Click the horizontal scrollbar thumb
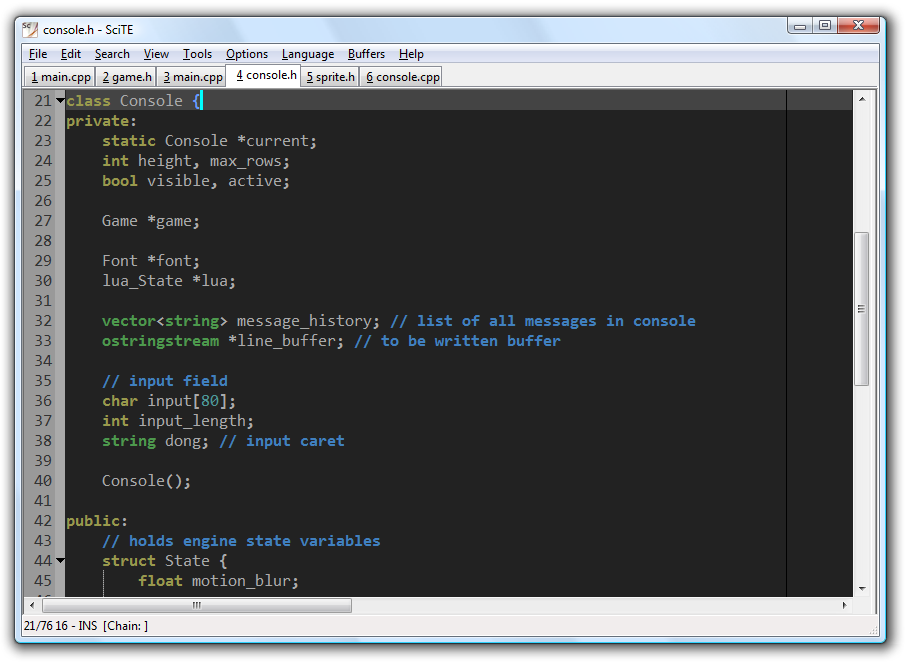 [197, 605]
